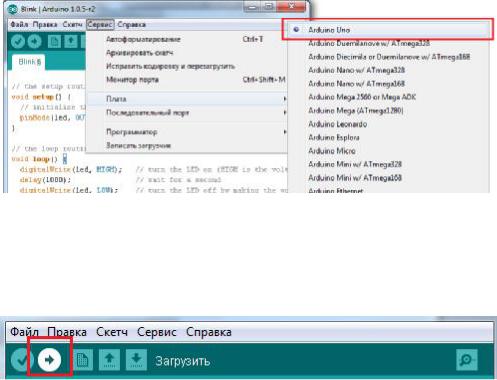
Task: Choose Архивировать скетч menu entry
Action: click(x=187, y=53)
